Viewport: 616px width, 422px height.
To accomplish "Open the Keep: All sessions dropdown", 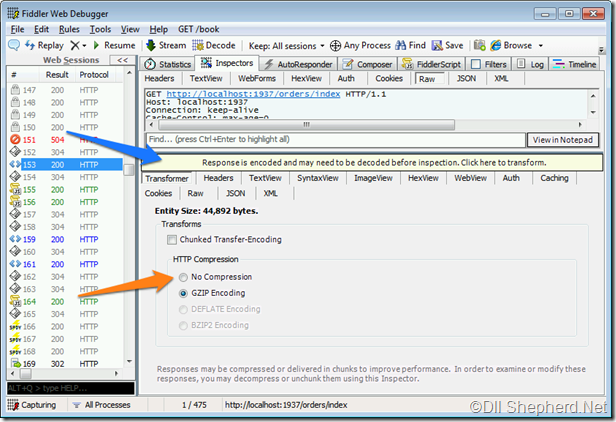I will pos(286,46).
